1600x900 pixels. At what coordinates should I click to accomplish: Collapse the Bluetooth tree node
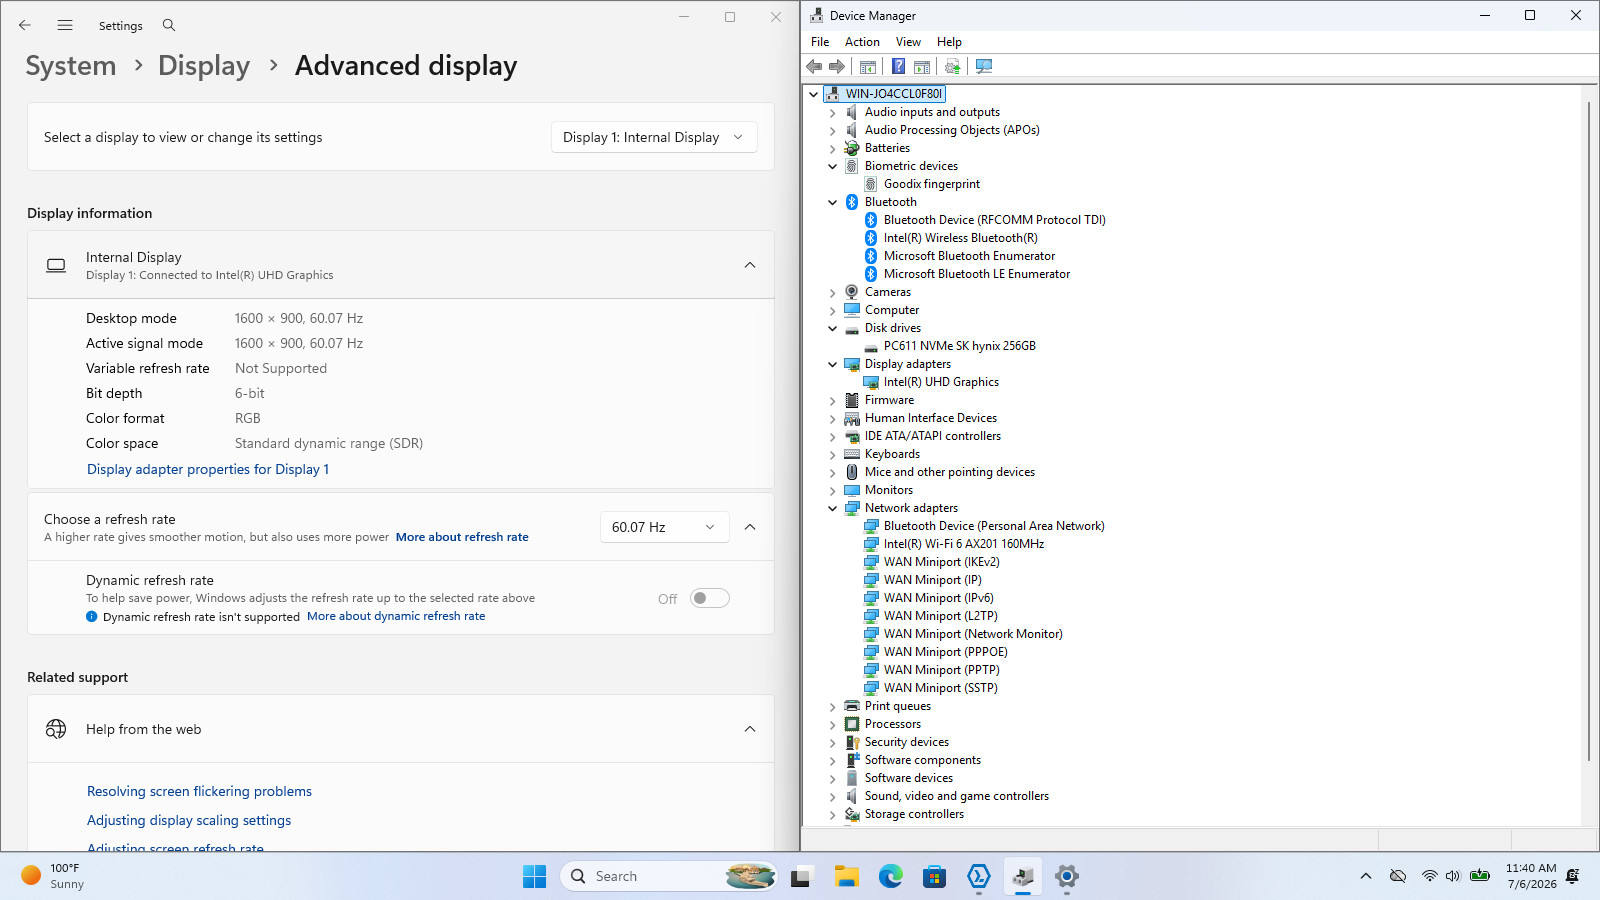(832, 202)
